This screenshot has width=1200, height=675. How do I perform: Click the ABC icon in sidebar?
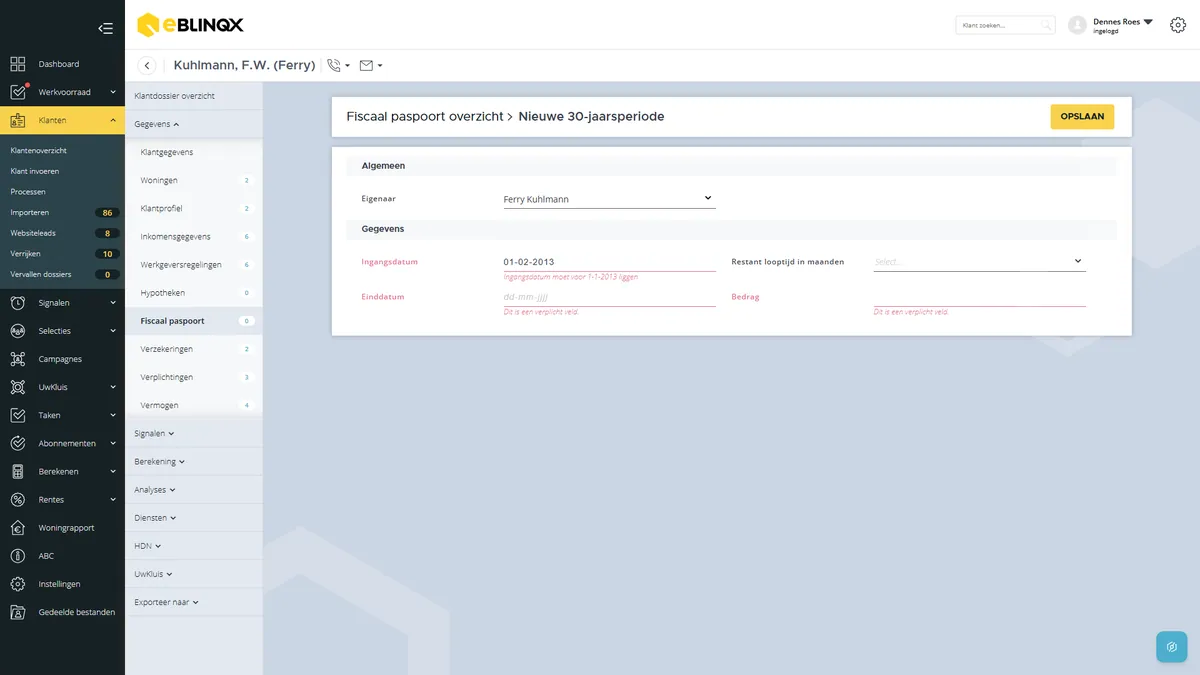(18, 556)
